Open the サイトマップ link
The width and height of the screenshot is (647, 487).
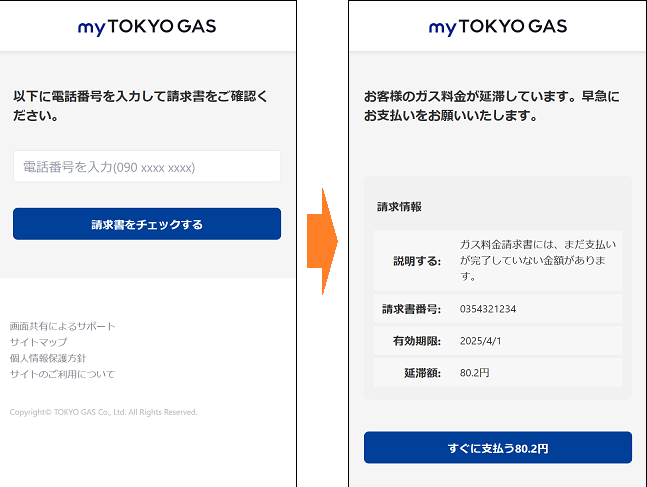[38, 342]
